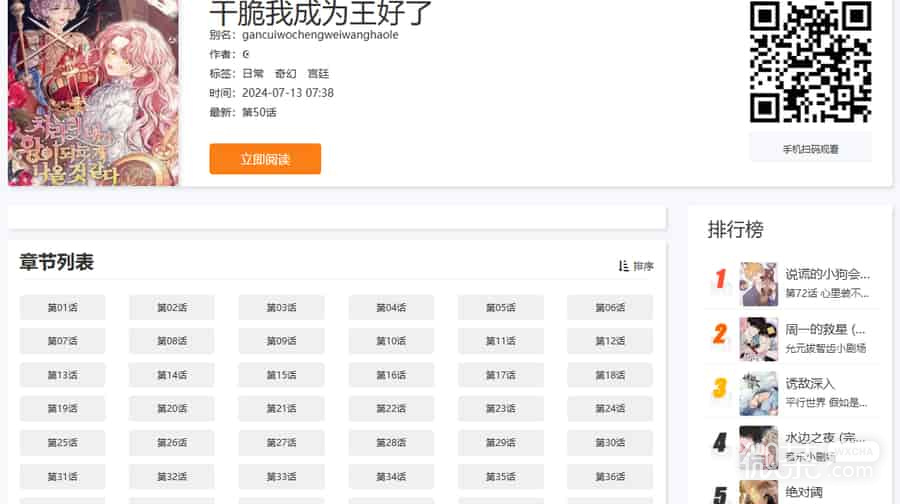Open chapter 第02话
Image resolution: width=900 pixels, height=504 pixels.
coord(172,308)
